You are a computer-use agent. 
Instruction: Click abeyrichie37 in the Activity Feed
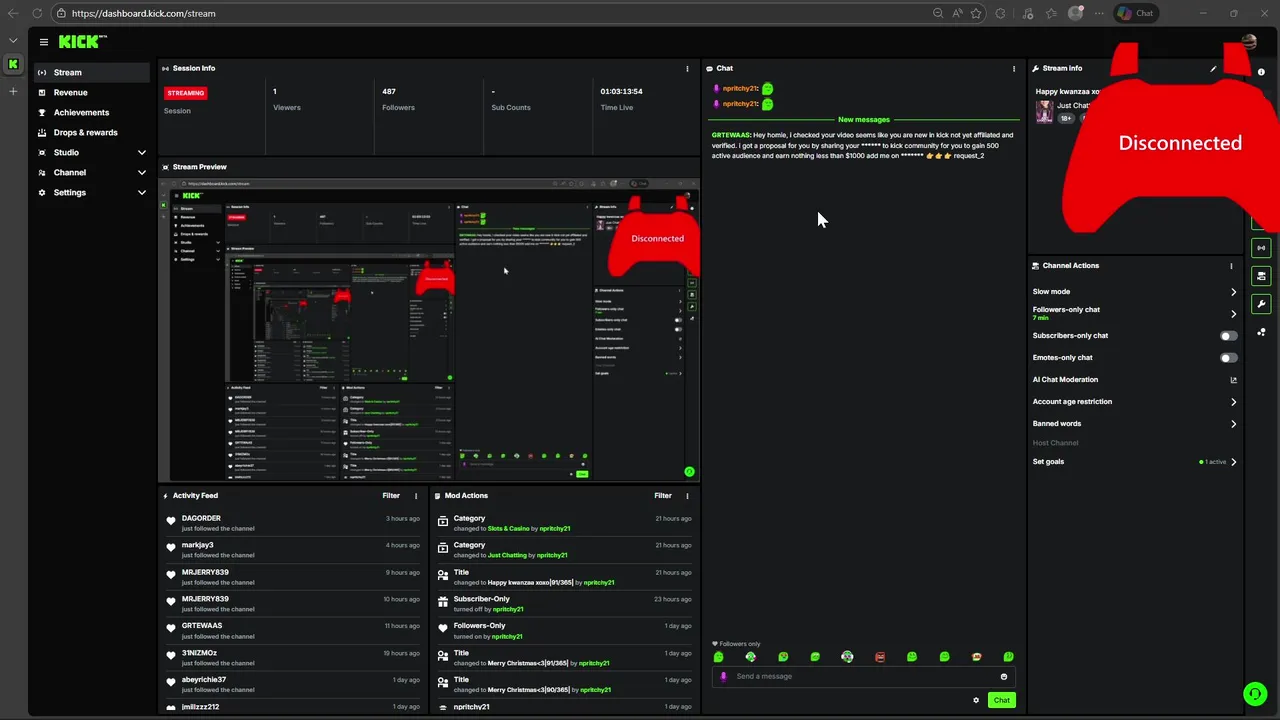(204, 680)
